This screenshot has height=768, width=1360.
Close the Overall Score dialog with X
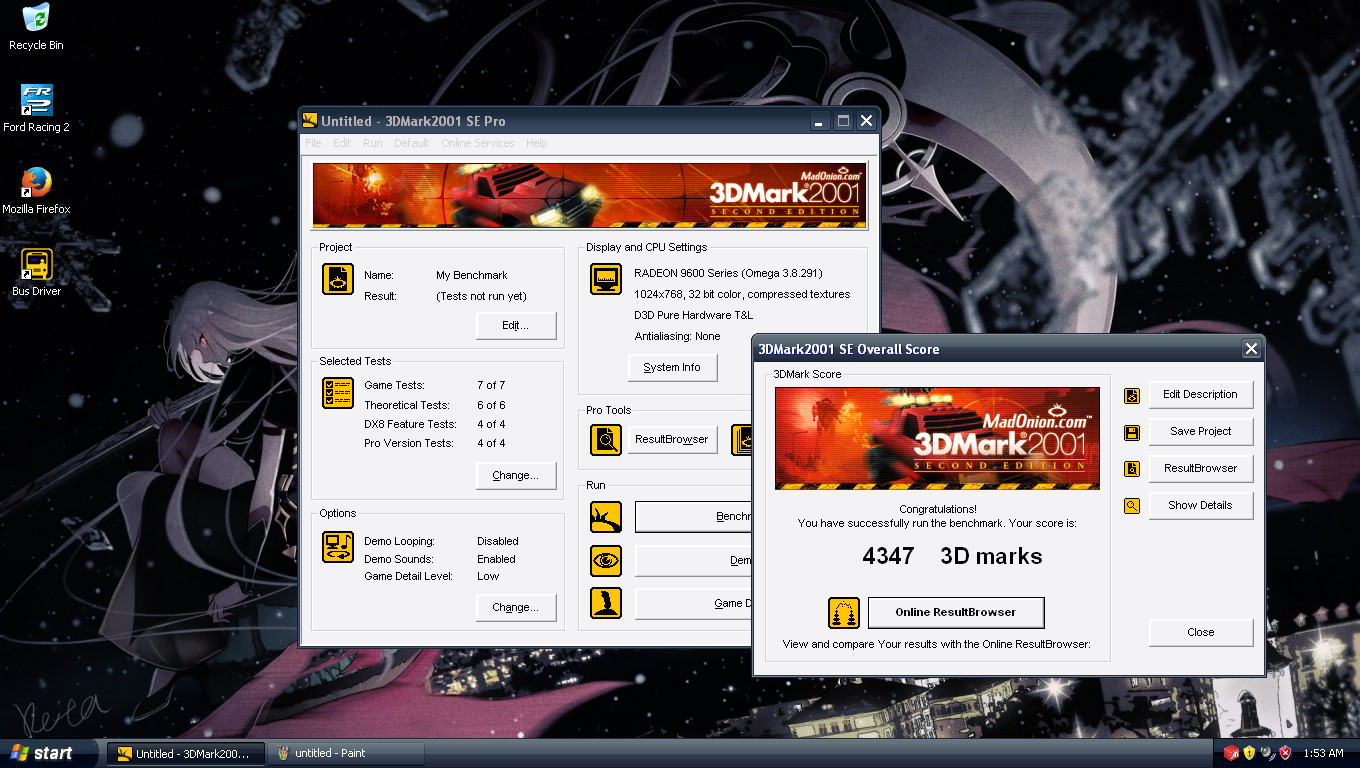(x=1251, y=349)
